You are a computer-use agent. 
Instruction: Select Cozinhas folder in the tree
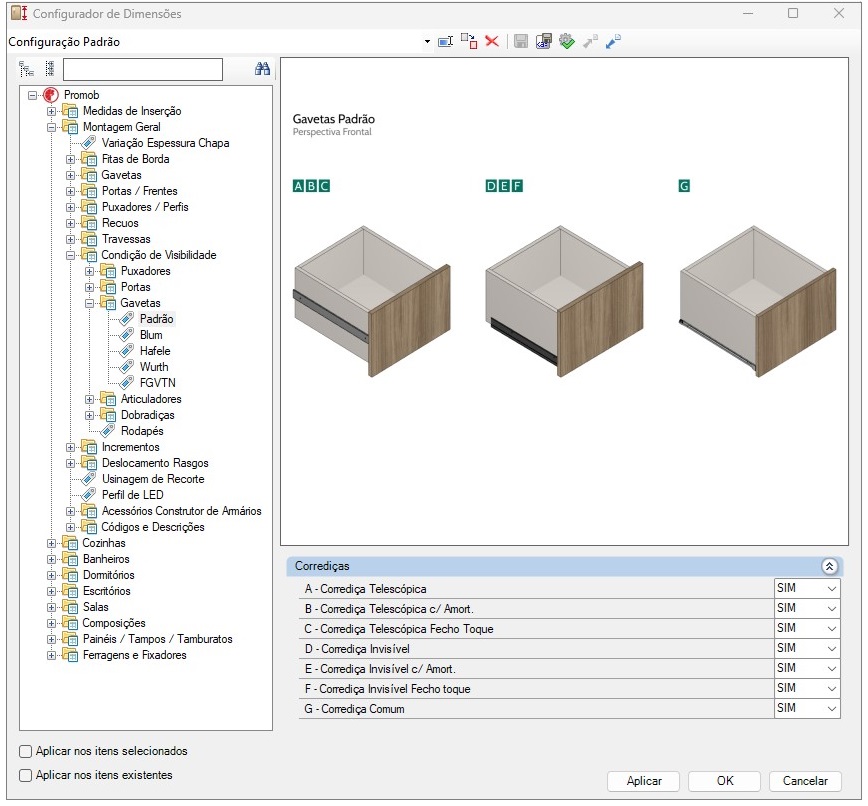(x=104, y=543)
